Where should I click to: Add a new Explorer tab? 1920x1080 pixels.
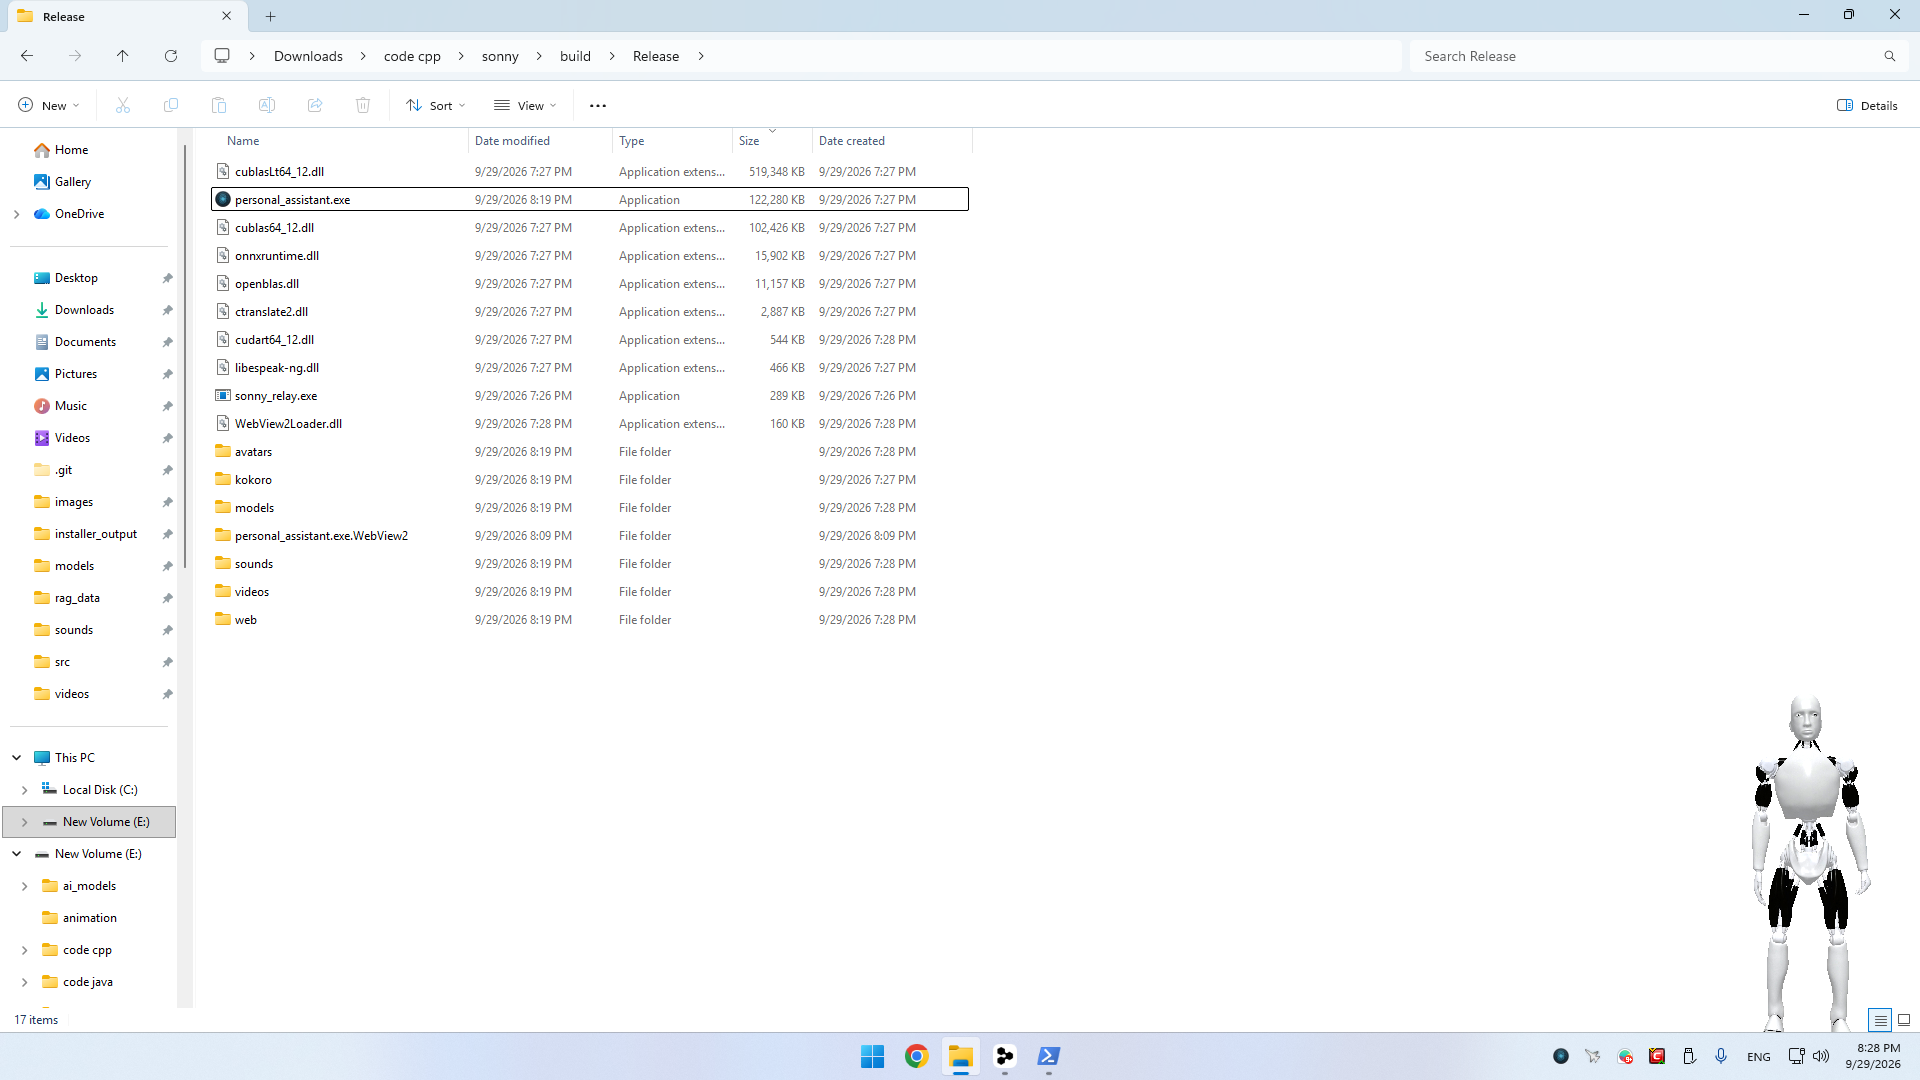pos(271,16)
